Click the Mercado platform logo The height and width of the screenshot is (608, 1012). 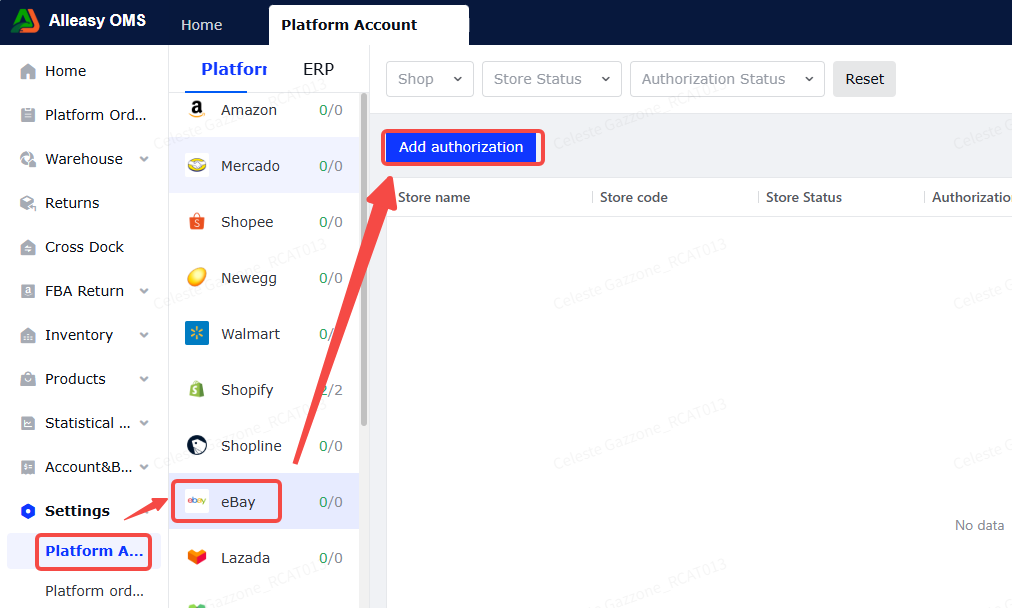click(x=197, y=166)
